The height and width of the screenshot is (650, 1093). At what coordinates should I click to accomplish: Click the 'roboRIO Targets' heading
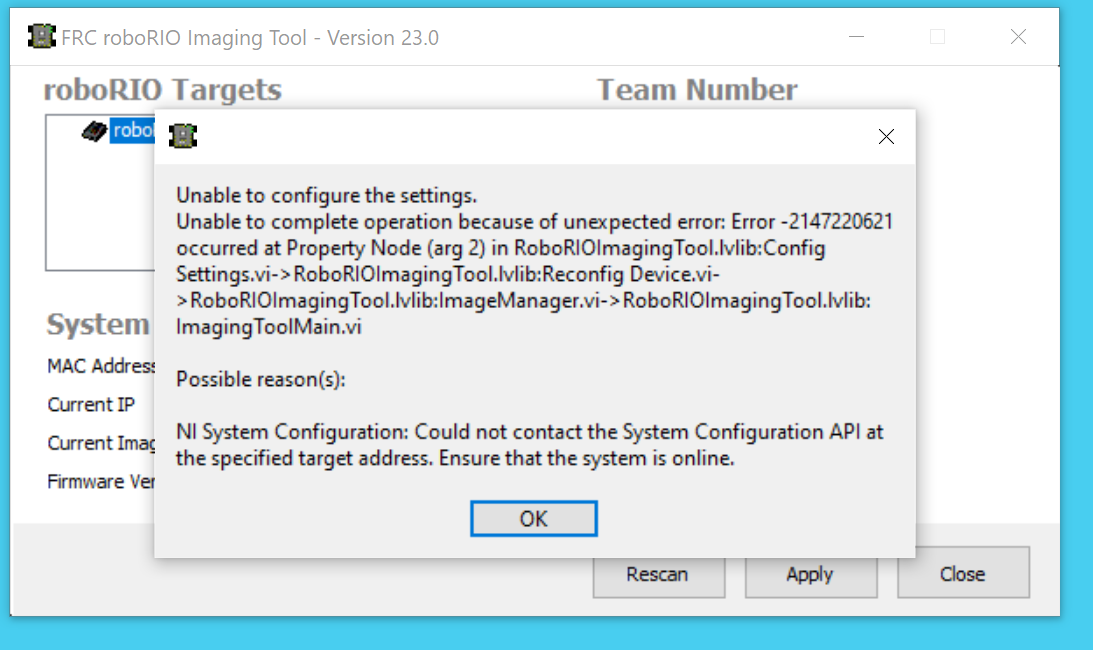pos(163,90)
